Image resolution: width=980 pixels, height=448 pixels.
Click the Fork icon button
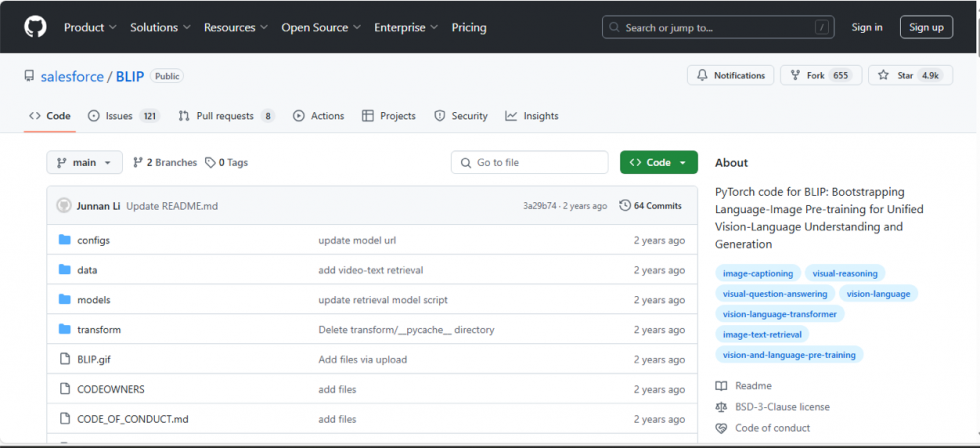[795, 76]
